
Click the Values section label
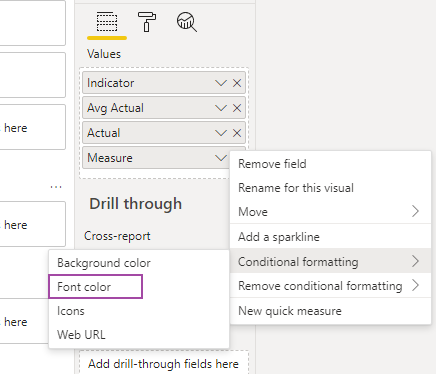pos(104,54)
